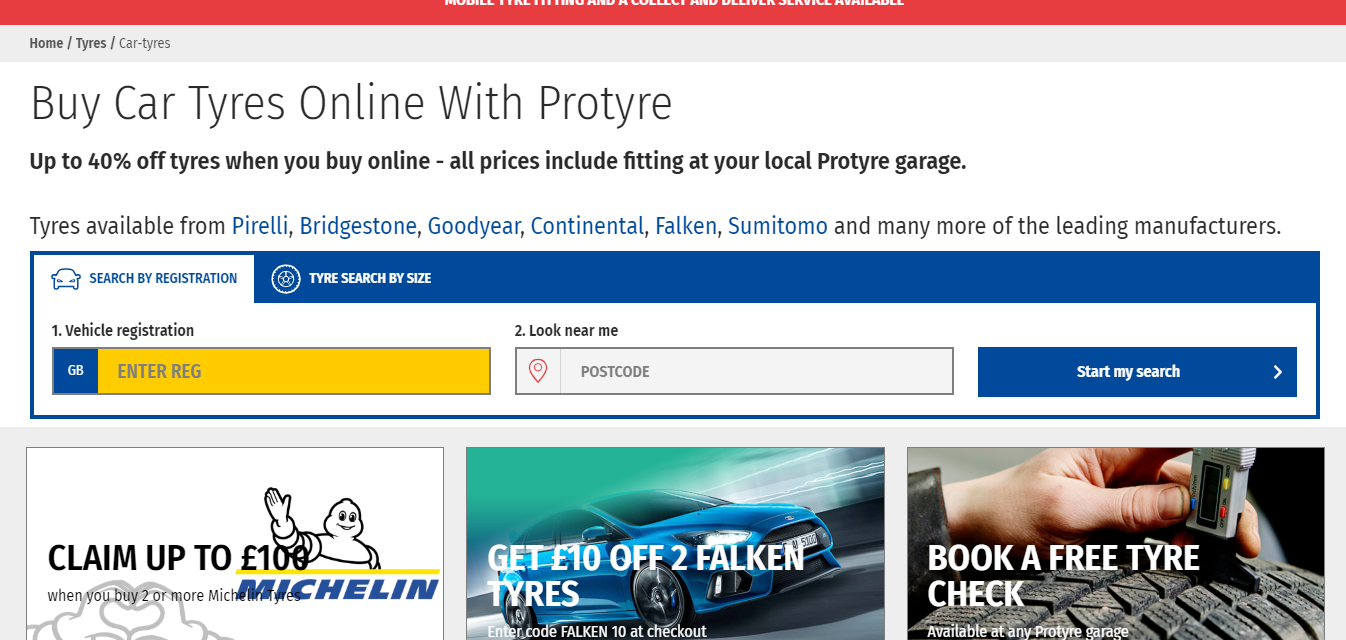This screenshot has height=640, width=1346.
Task: Click 'Enter code FALKEN 10 at checkout' text
Action: [597, 631]
